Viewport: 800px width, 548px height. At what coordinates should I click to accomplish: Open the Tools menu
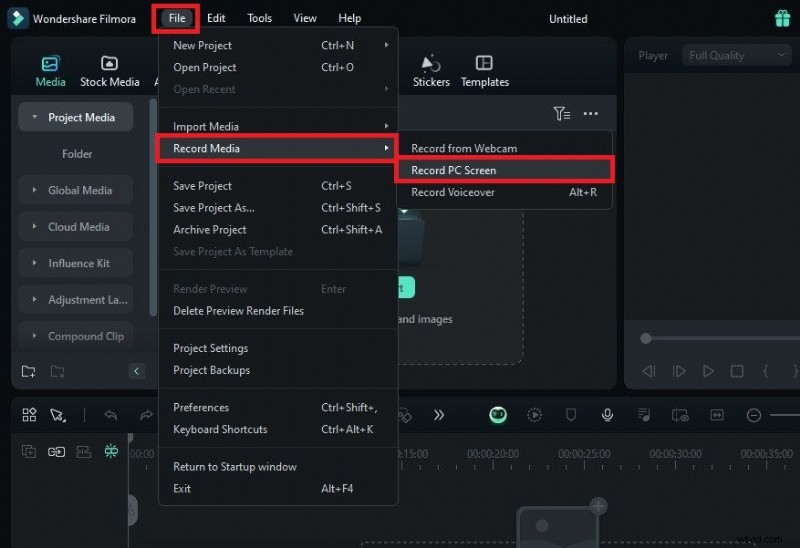click(259, 18)
